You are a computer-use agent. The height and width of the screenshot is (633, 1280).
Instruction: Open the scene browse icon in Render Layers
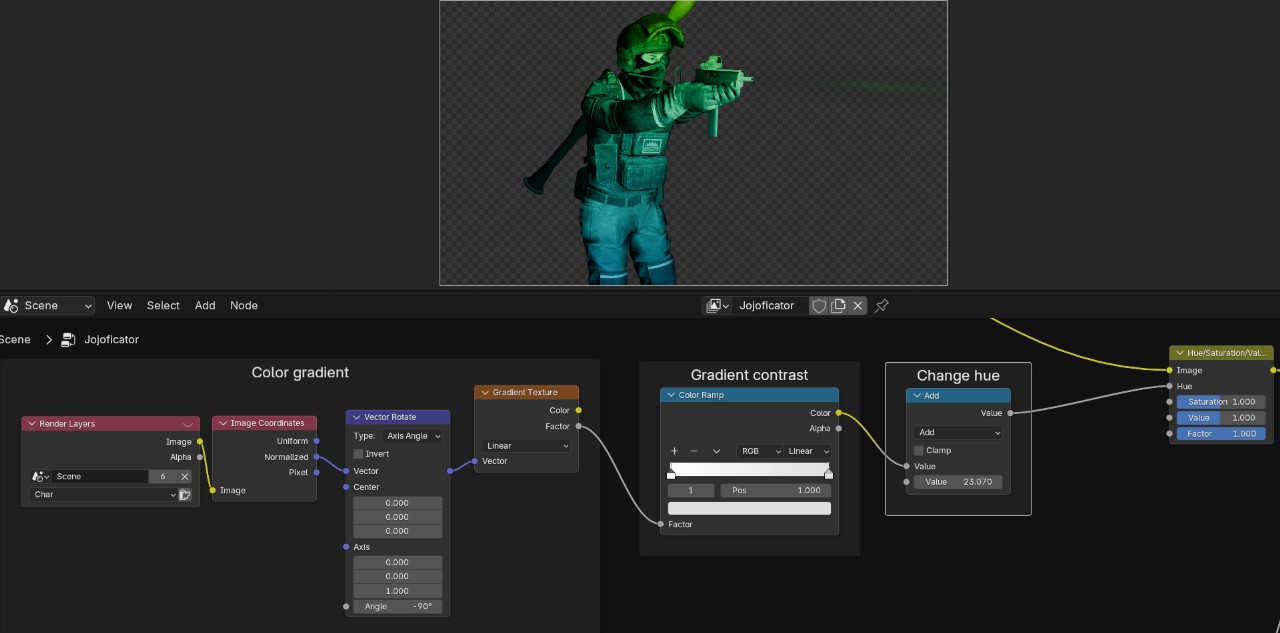[x=41, y=477]
